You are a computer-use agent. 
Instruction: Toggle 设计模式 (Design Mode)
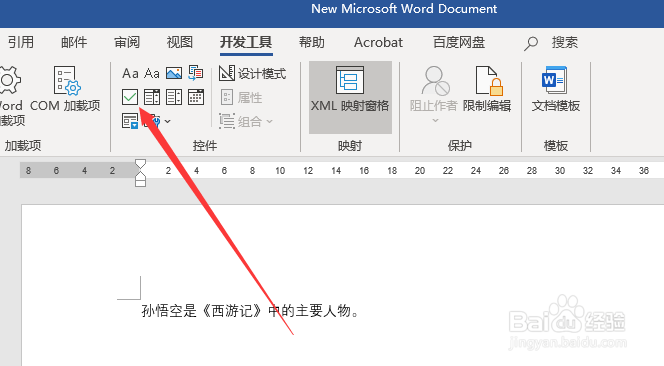(x=253, y=73)
